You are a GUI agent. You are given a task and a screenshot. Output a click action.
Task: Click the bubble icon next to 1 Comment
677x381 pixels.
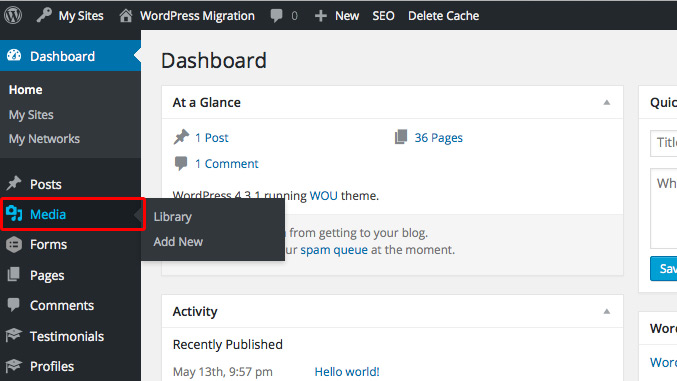[181, 163]
